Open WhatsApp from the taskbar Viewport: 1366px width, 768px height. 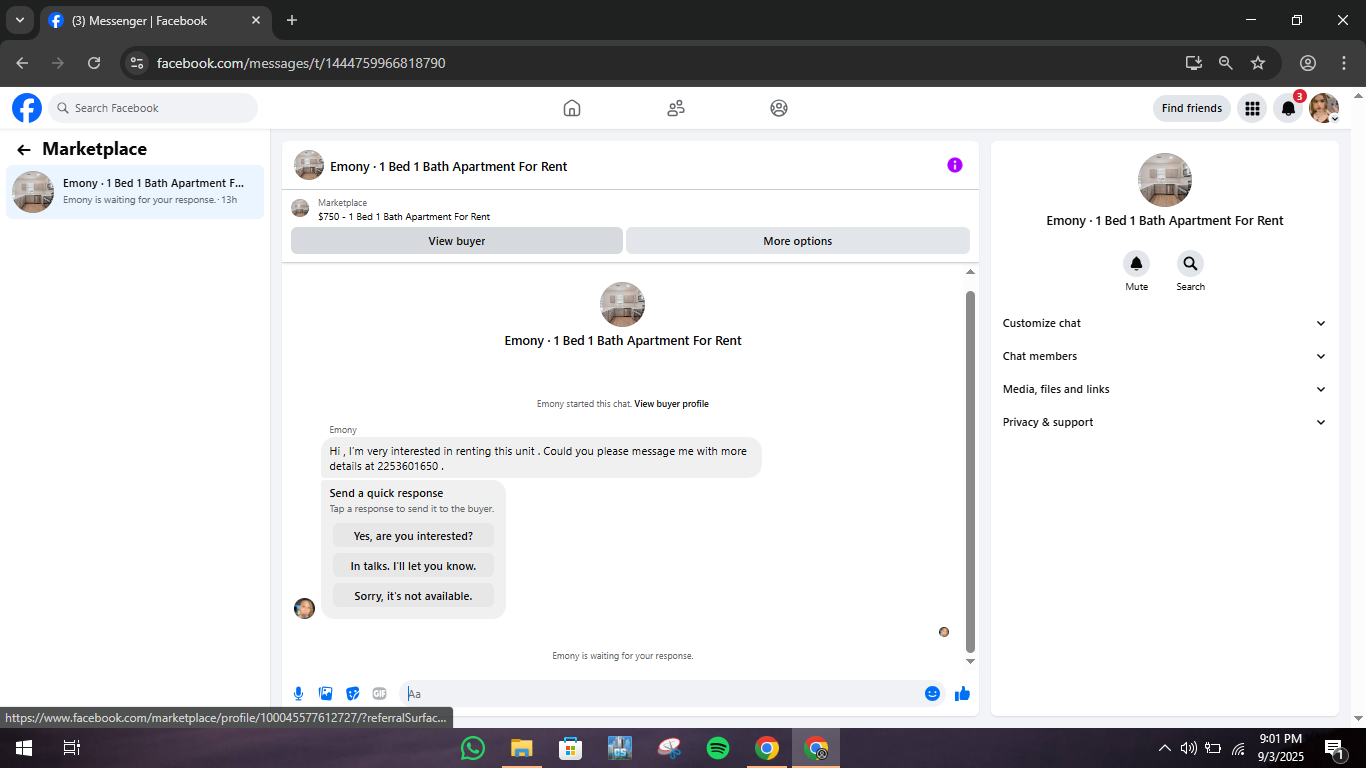click(x=473, y=748)
